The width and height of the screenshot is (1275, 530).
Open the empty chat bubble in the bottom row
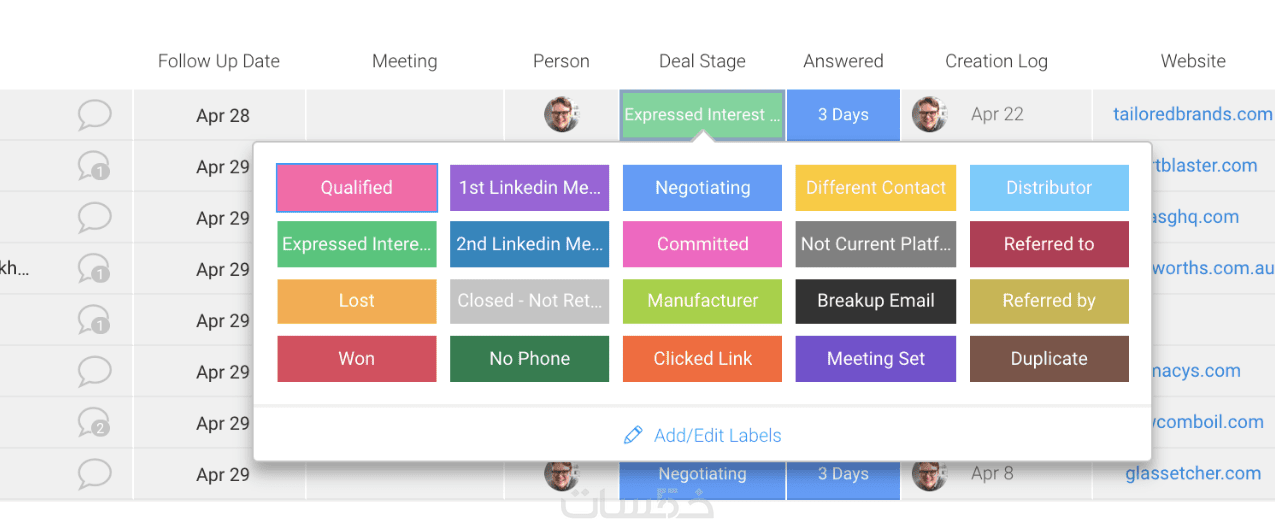tap(94, 473)
